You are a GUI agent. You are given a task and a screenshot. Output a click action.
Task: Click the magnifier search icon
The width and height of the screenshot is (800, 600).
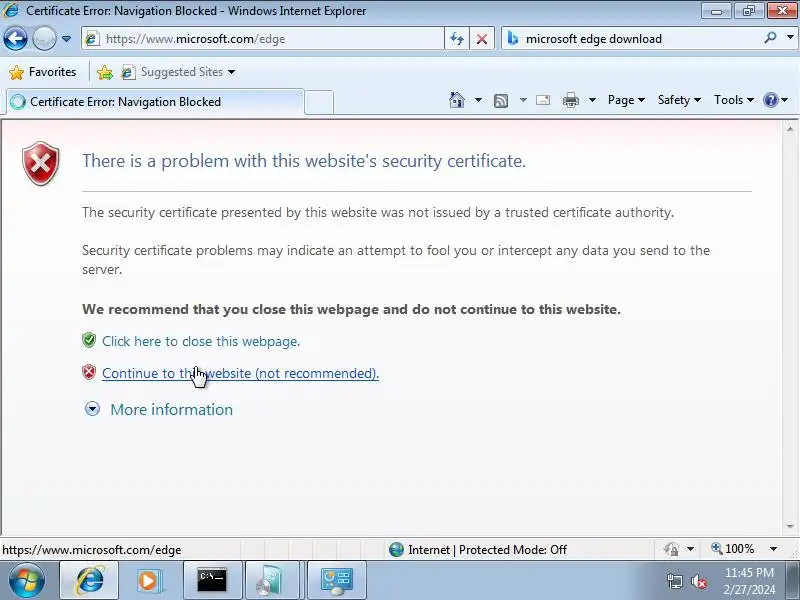[770, 38]
